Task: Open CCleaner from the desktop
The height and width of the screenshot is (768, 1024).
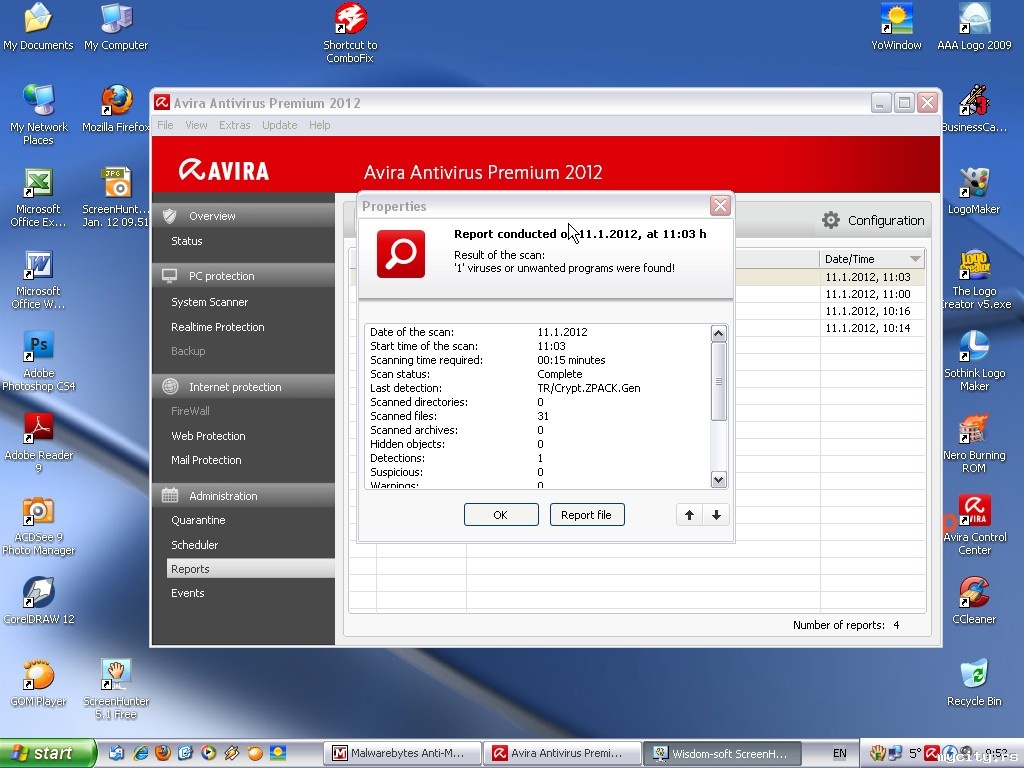Action: point(974,593)
